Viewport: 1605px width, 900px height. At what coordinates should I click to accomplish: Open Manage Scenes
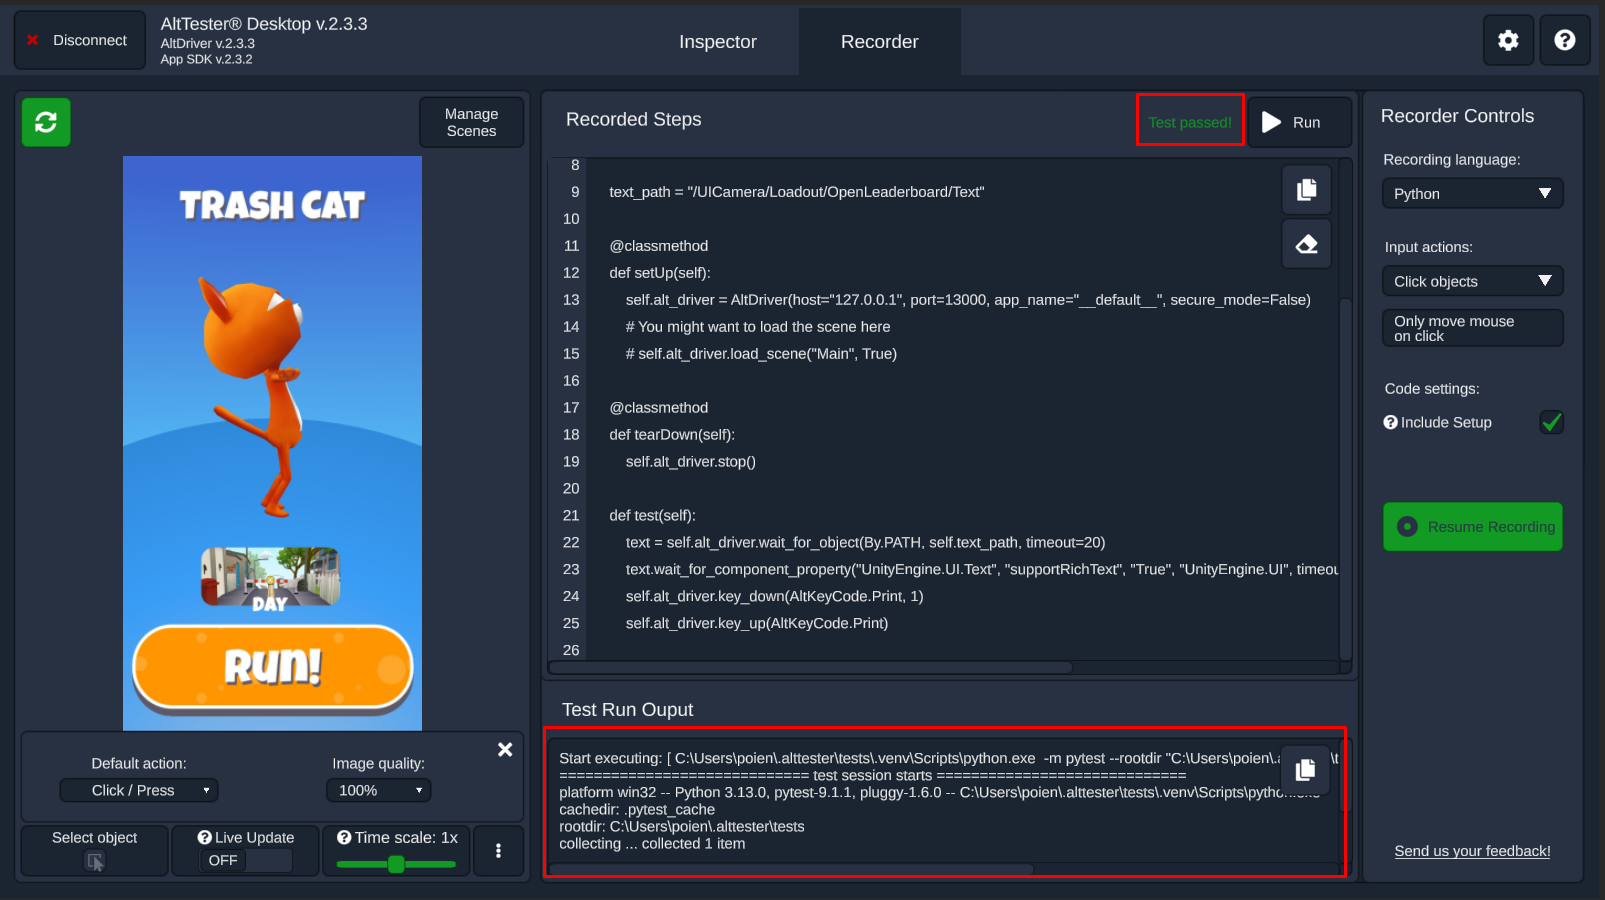click(471, 122)
